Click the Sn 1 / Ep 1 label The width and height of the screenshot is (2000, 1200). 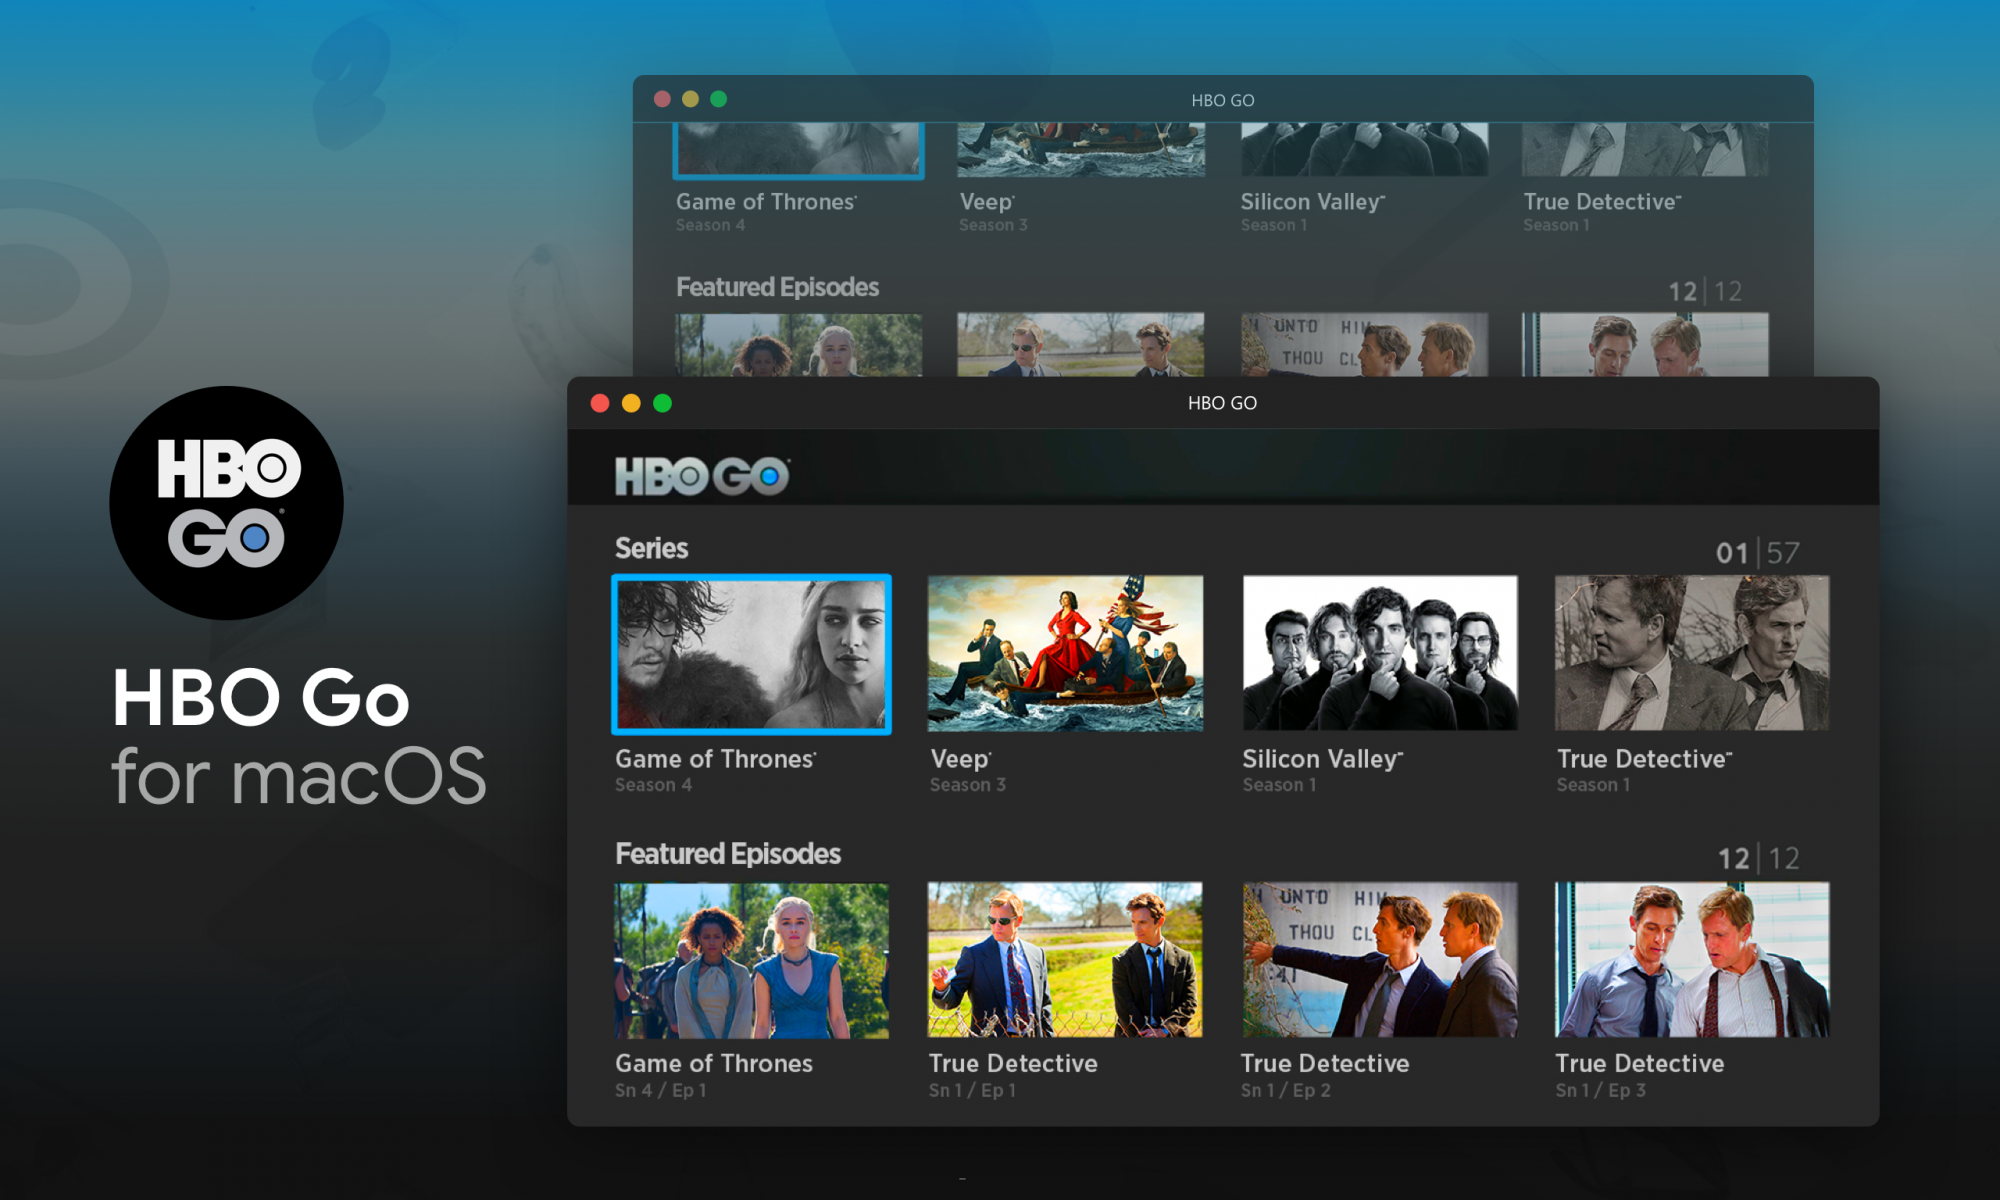tap(972, 1090)
